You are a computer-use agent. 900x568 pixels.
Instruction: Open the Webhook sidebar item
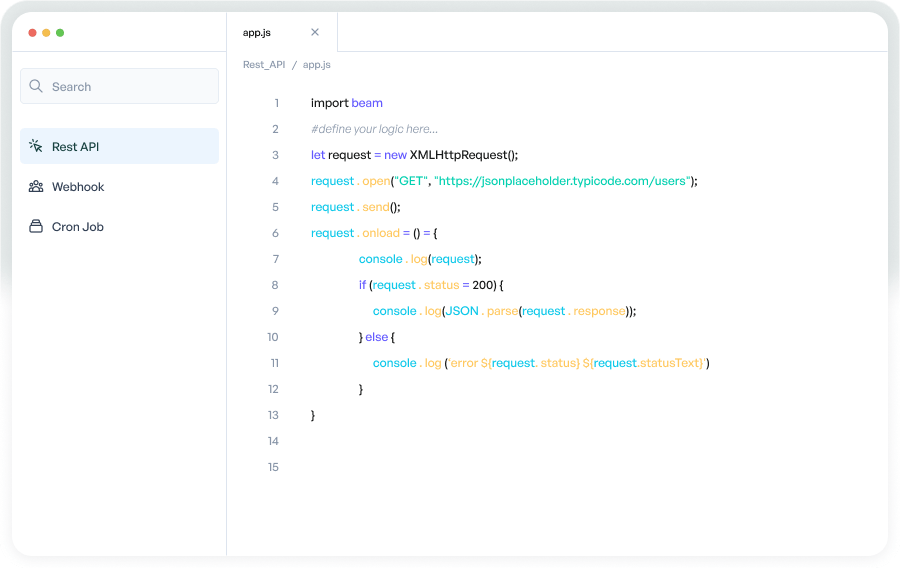78,187
